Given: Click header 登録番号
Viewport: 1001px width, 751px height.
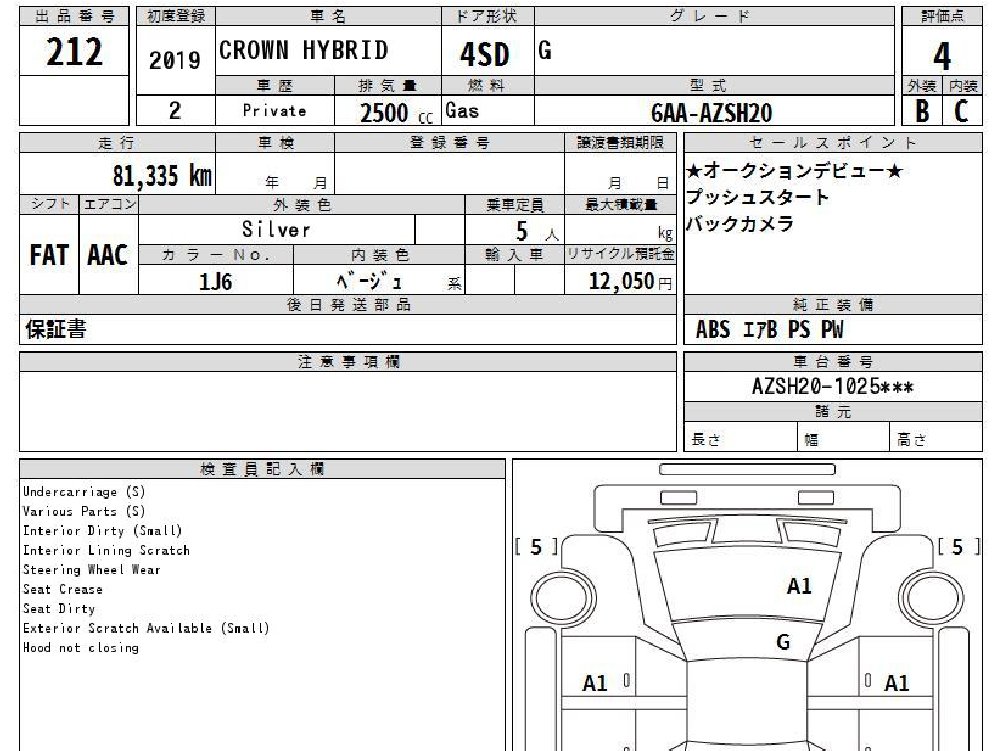Looking at the screenshot, I should pos(449,143).
